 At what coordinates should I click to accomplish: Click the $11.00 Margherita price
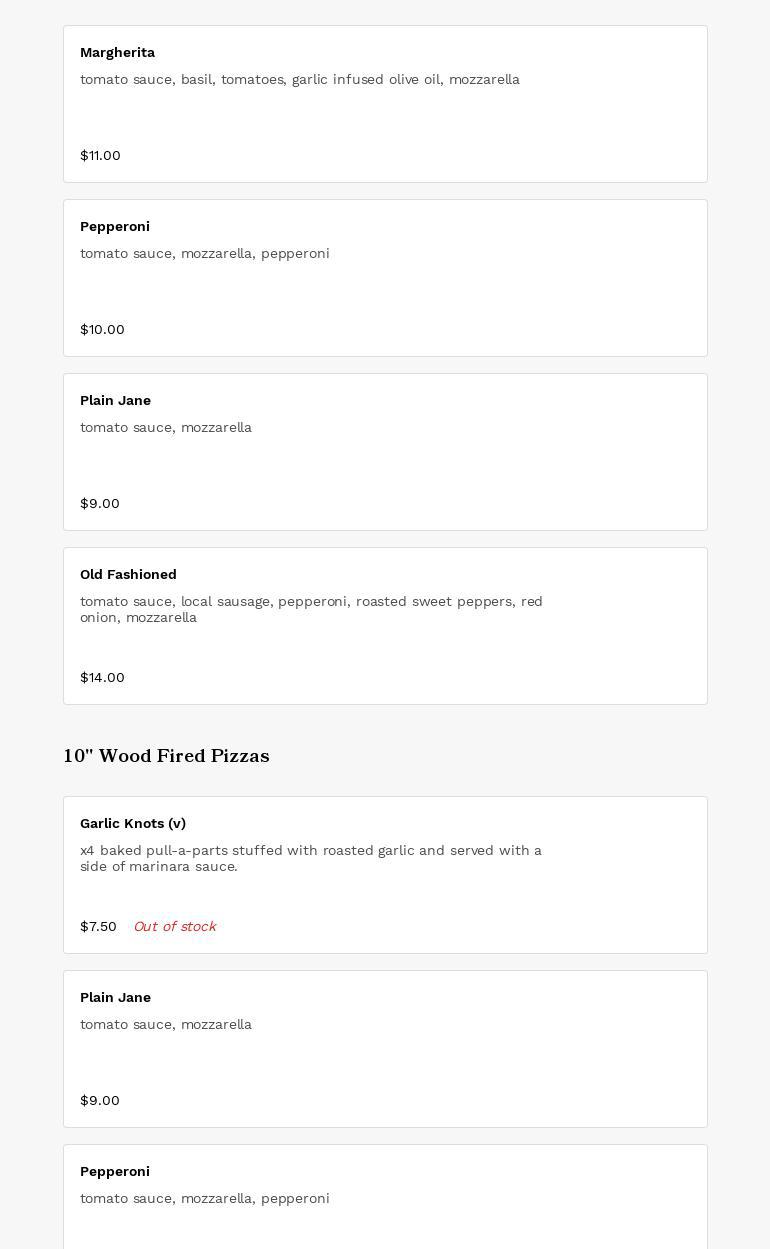tap(100, 156)
